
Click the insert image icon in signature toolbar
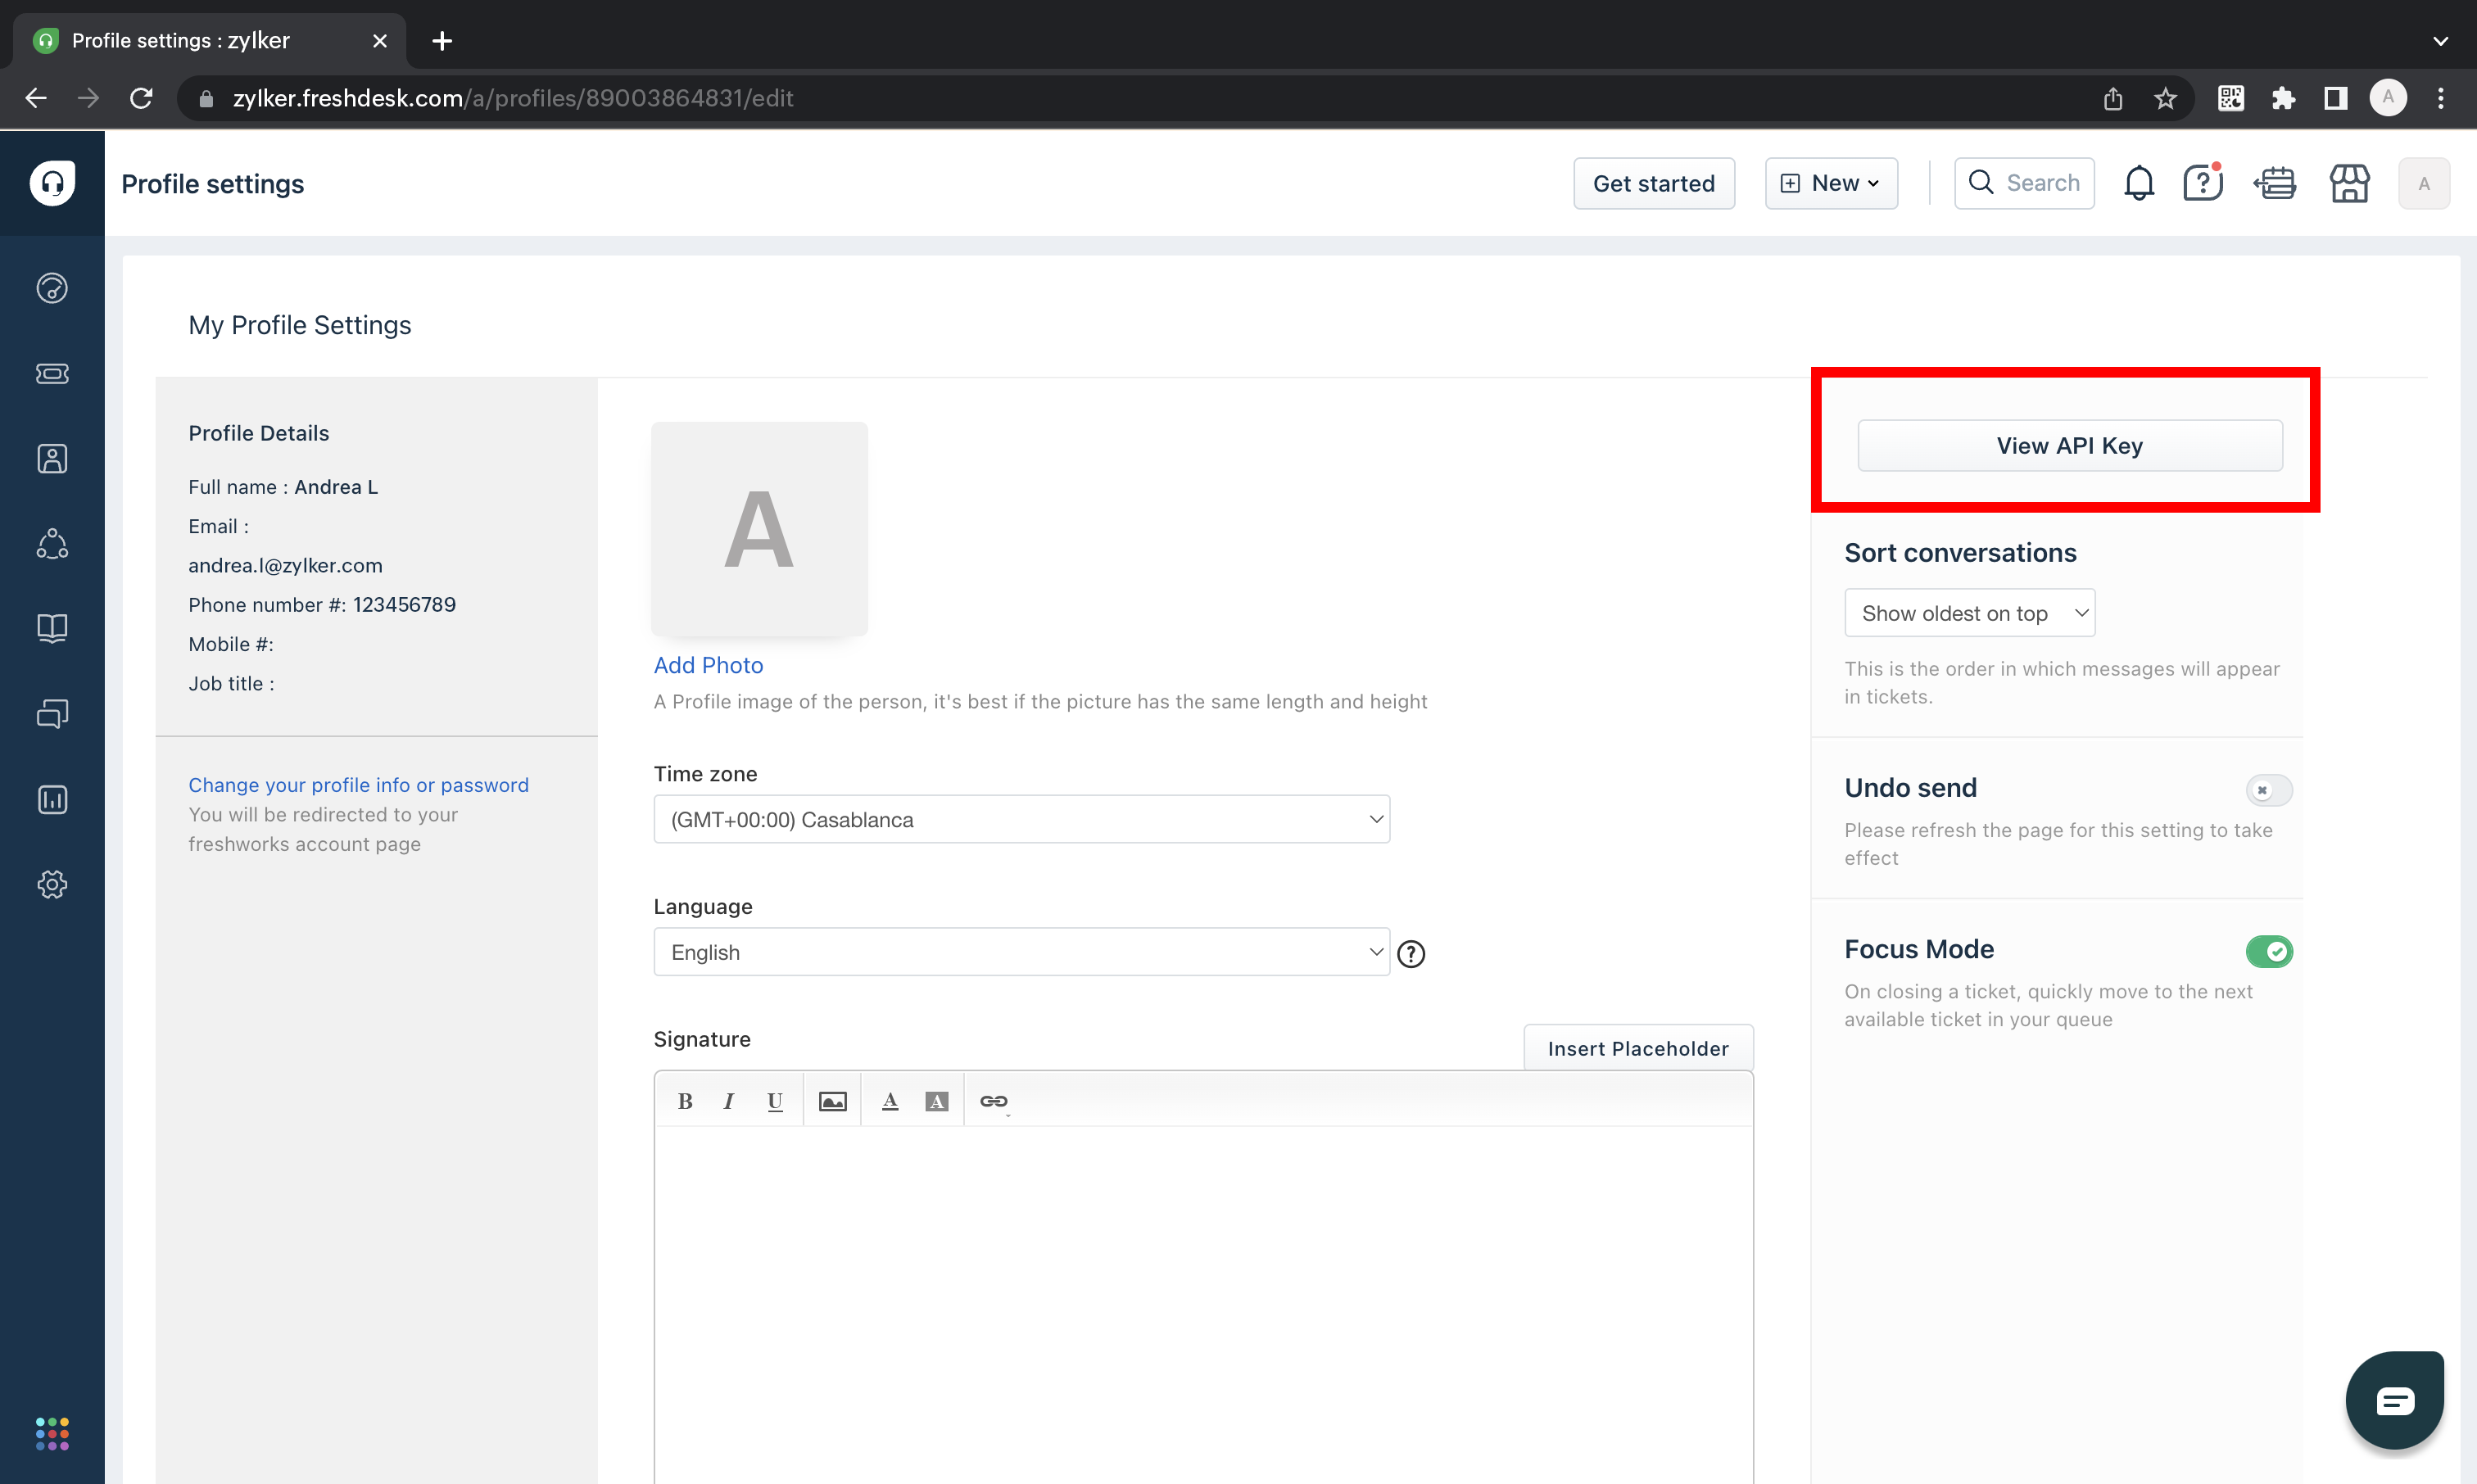coord(832,1101)
